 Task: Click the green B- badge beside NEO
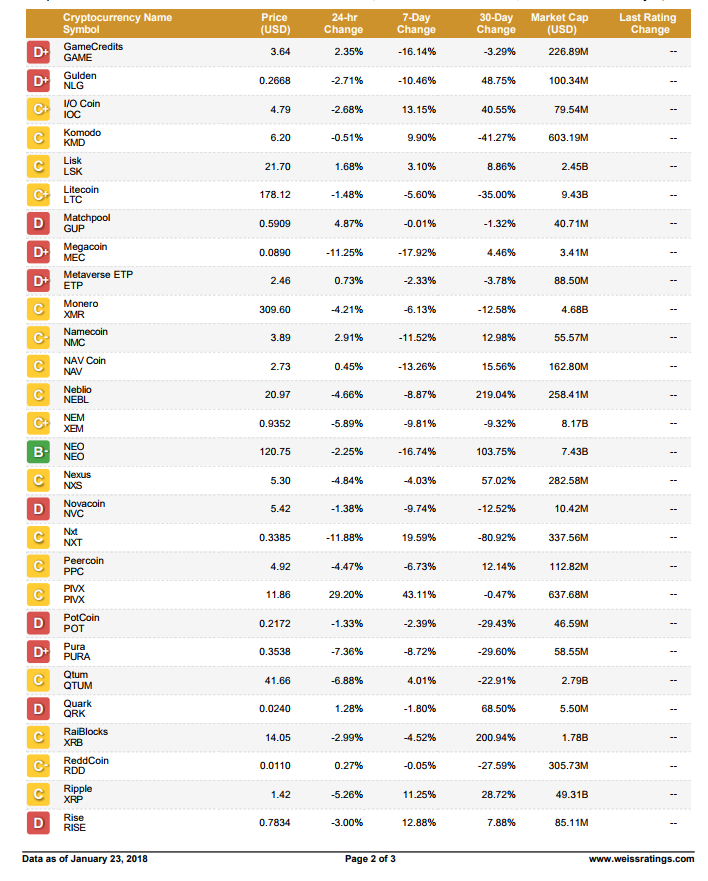38,452
